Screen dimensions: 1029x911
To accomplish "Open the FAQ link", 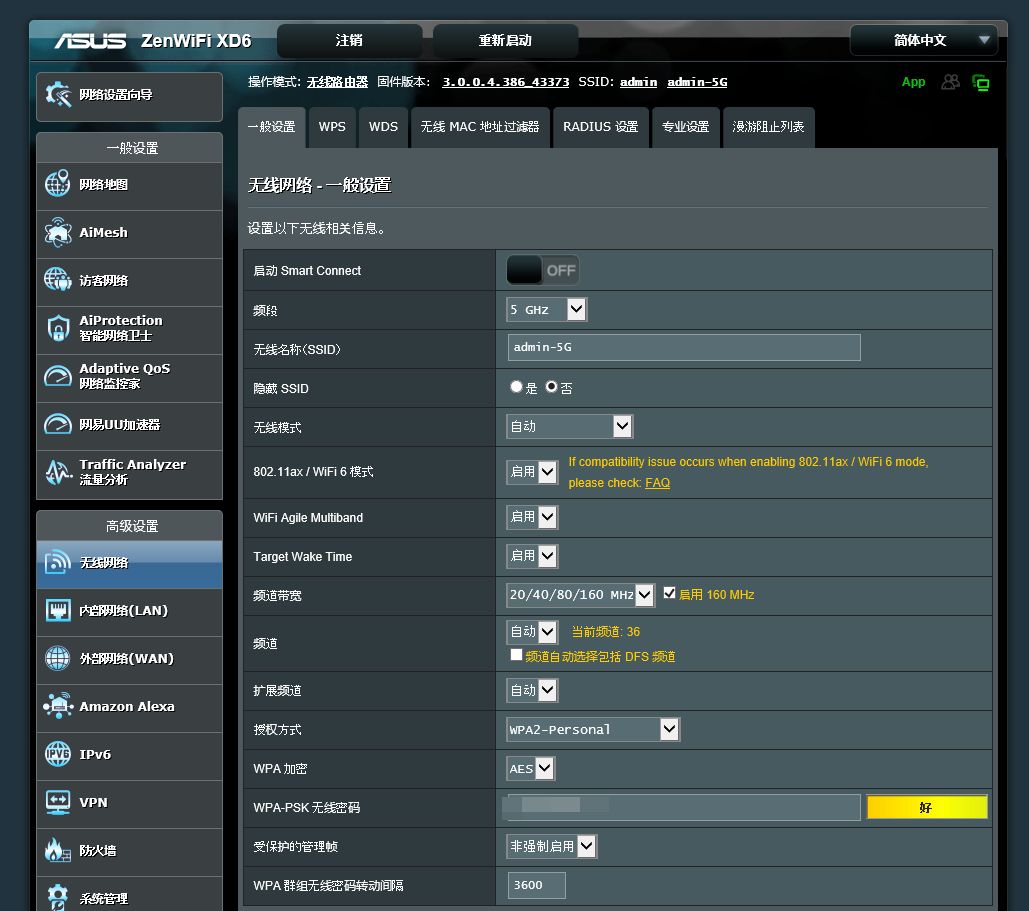I will 658,483.
